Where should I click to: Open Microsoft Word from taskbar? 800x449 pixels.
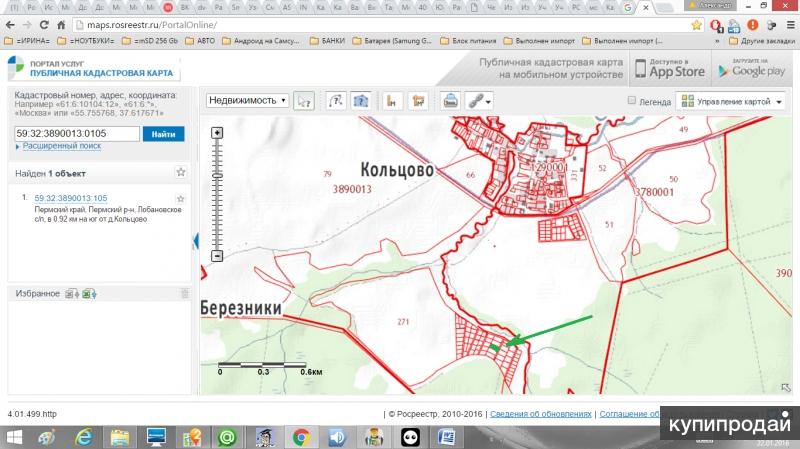pyautogui.click(x=447, y=437)
